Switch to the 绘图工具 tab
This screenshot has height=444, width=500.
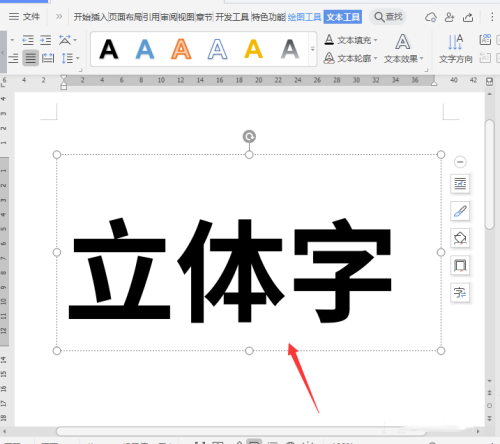coord(304,17)
